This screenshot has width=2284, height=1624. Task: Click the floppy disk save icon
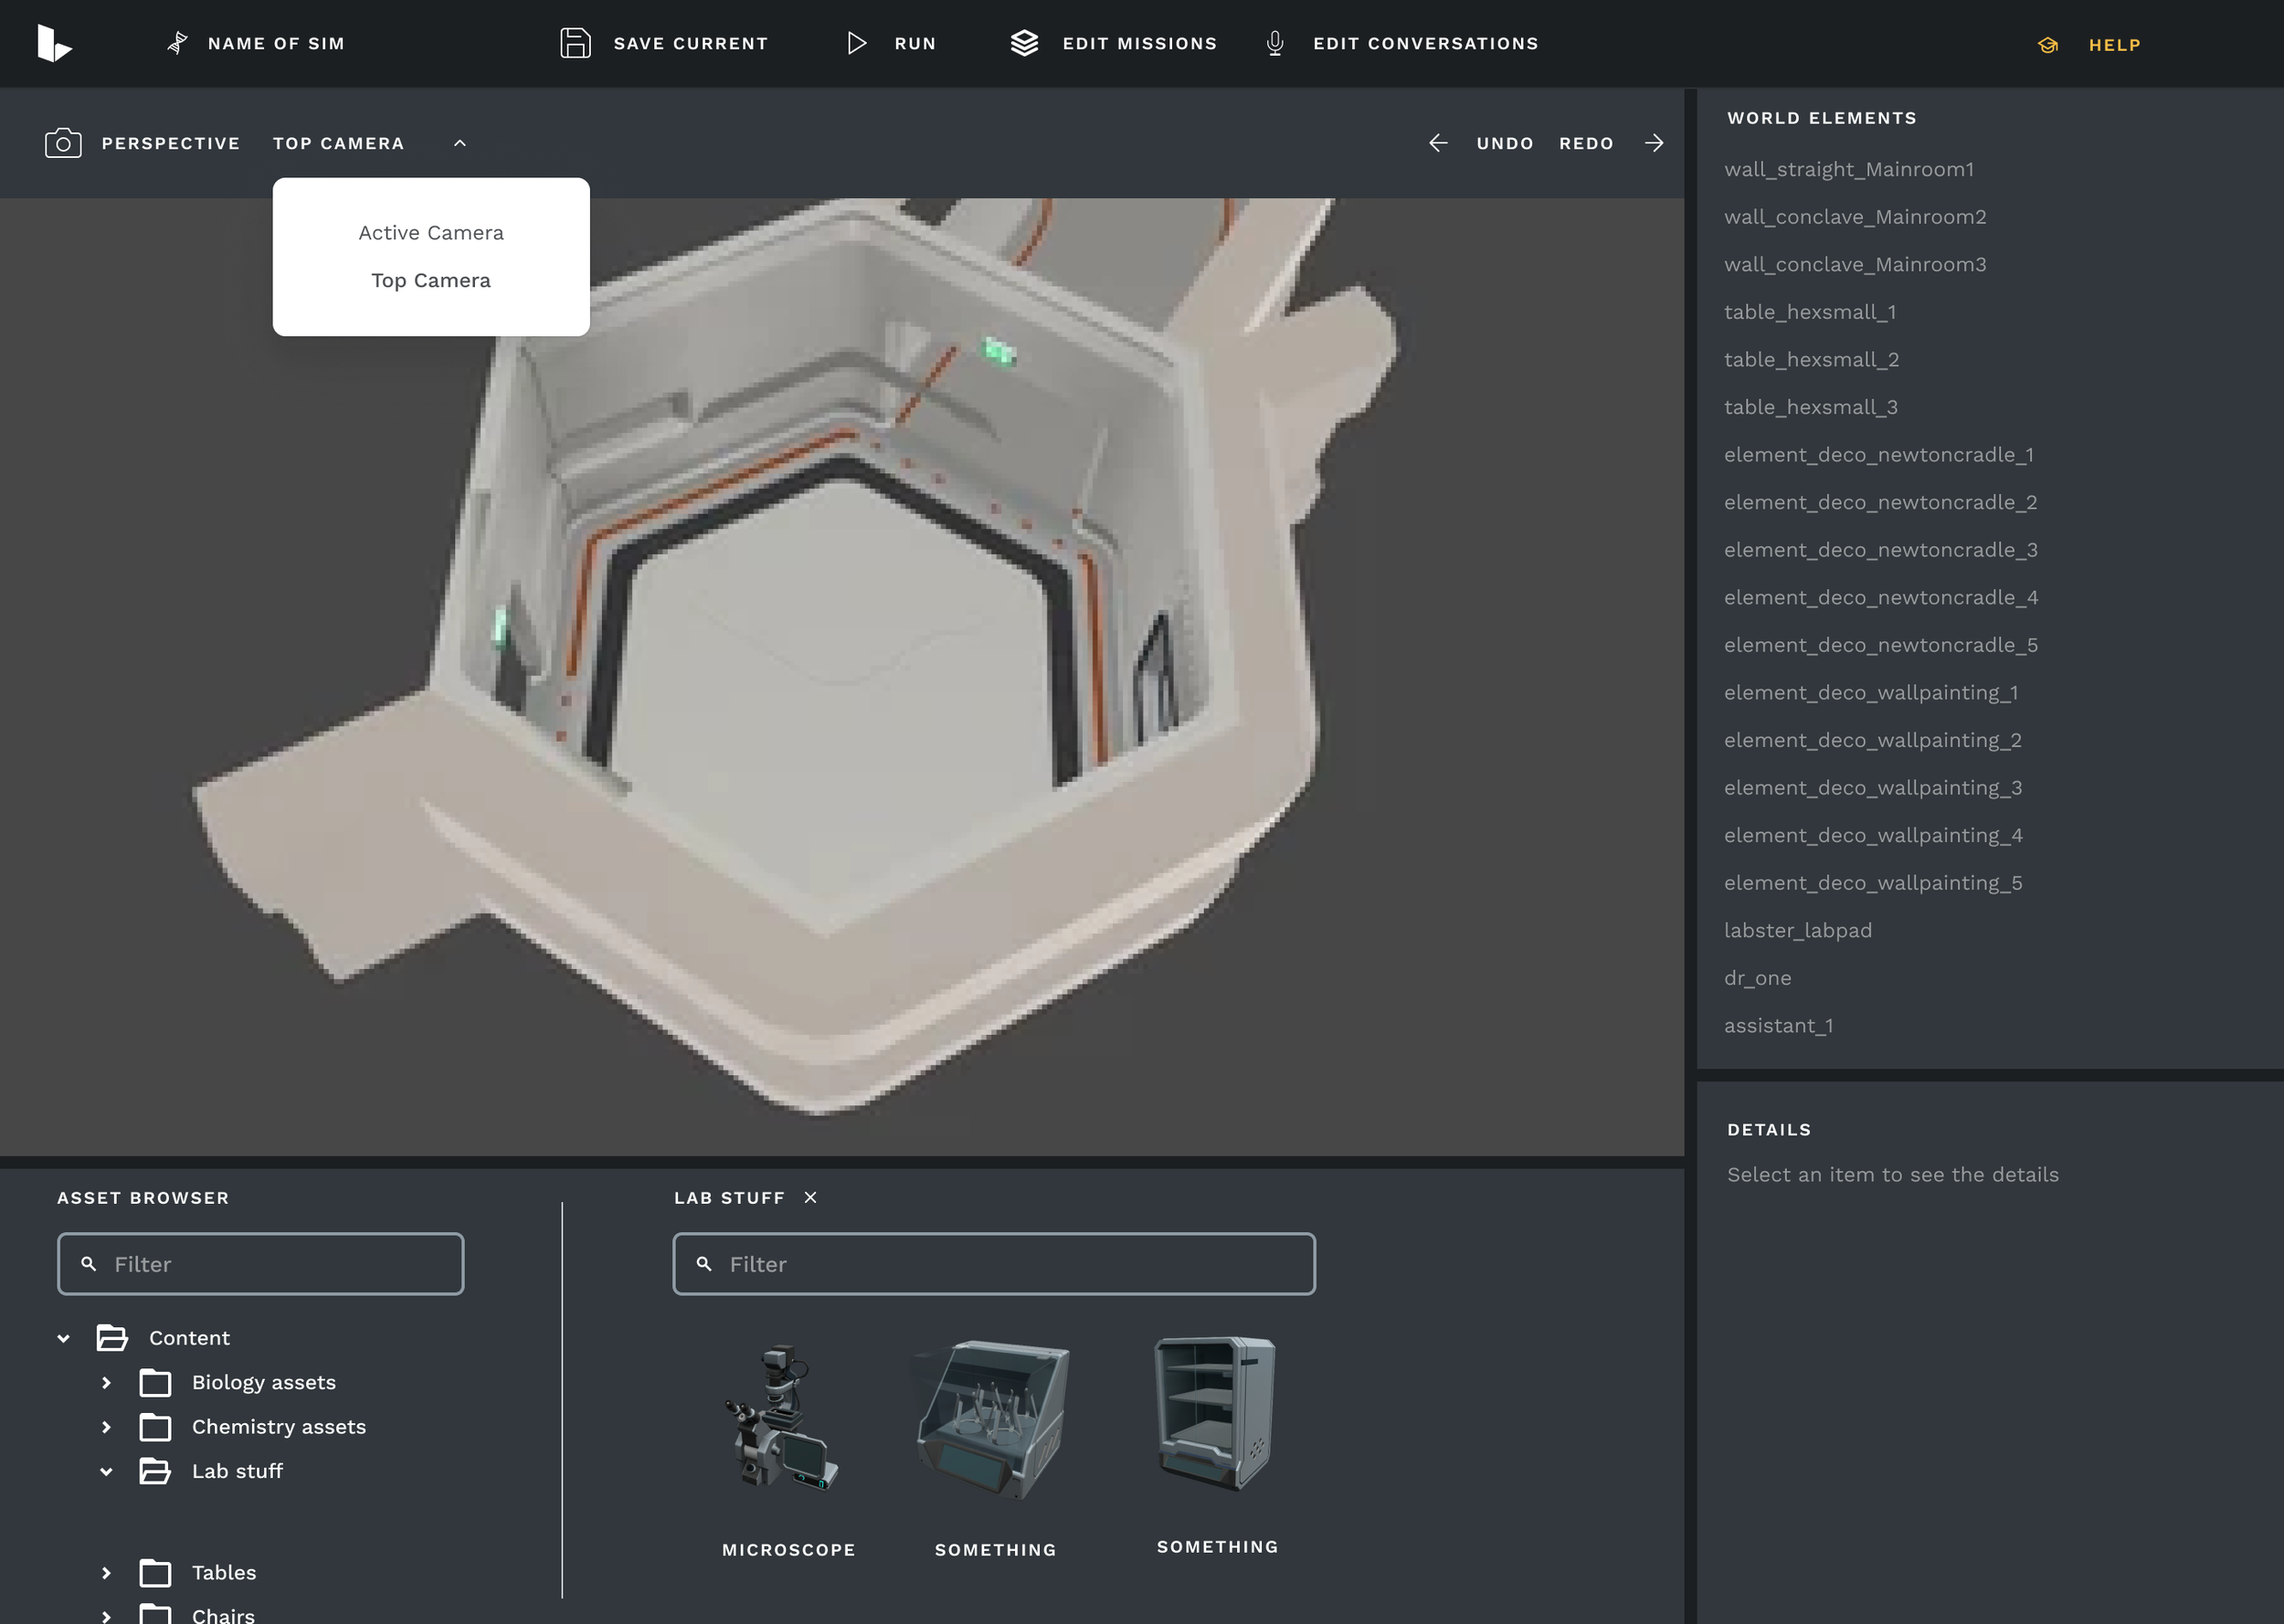575,43
